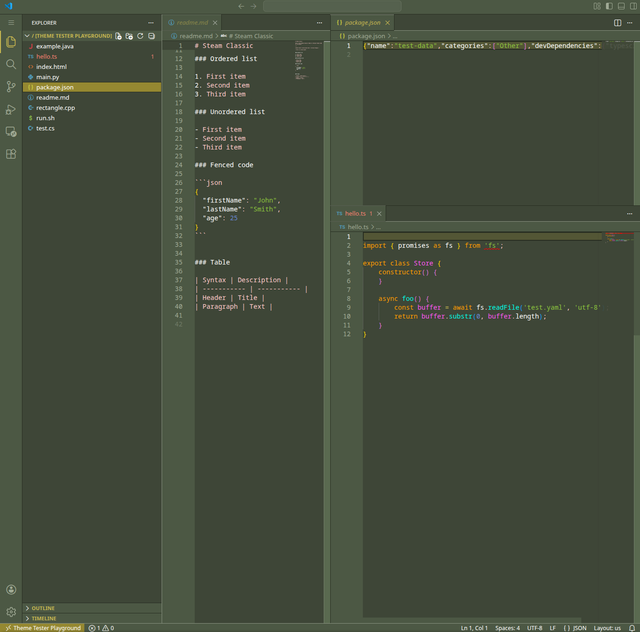Click the readme.md minimap

[308, 60]
